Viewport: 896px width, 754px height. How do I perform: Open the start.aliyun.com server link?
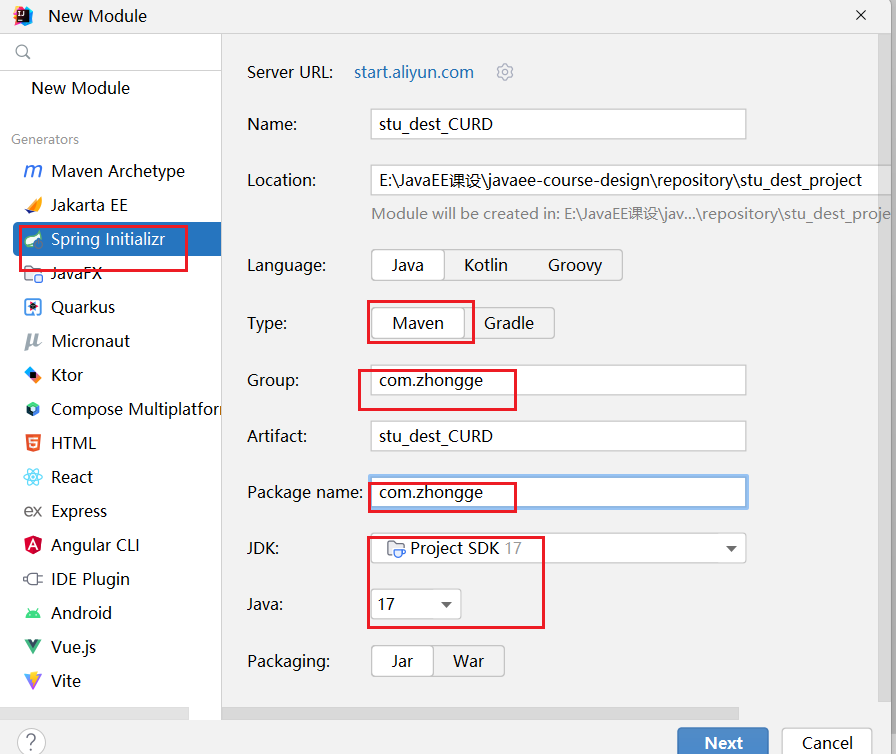[414, 72]
